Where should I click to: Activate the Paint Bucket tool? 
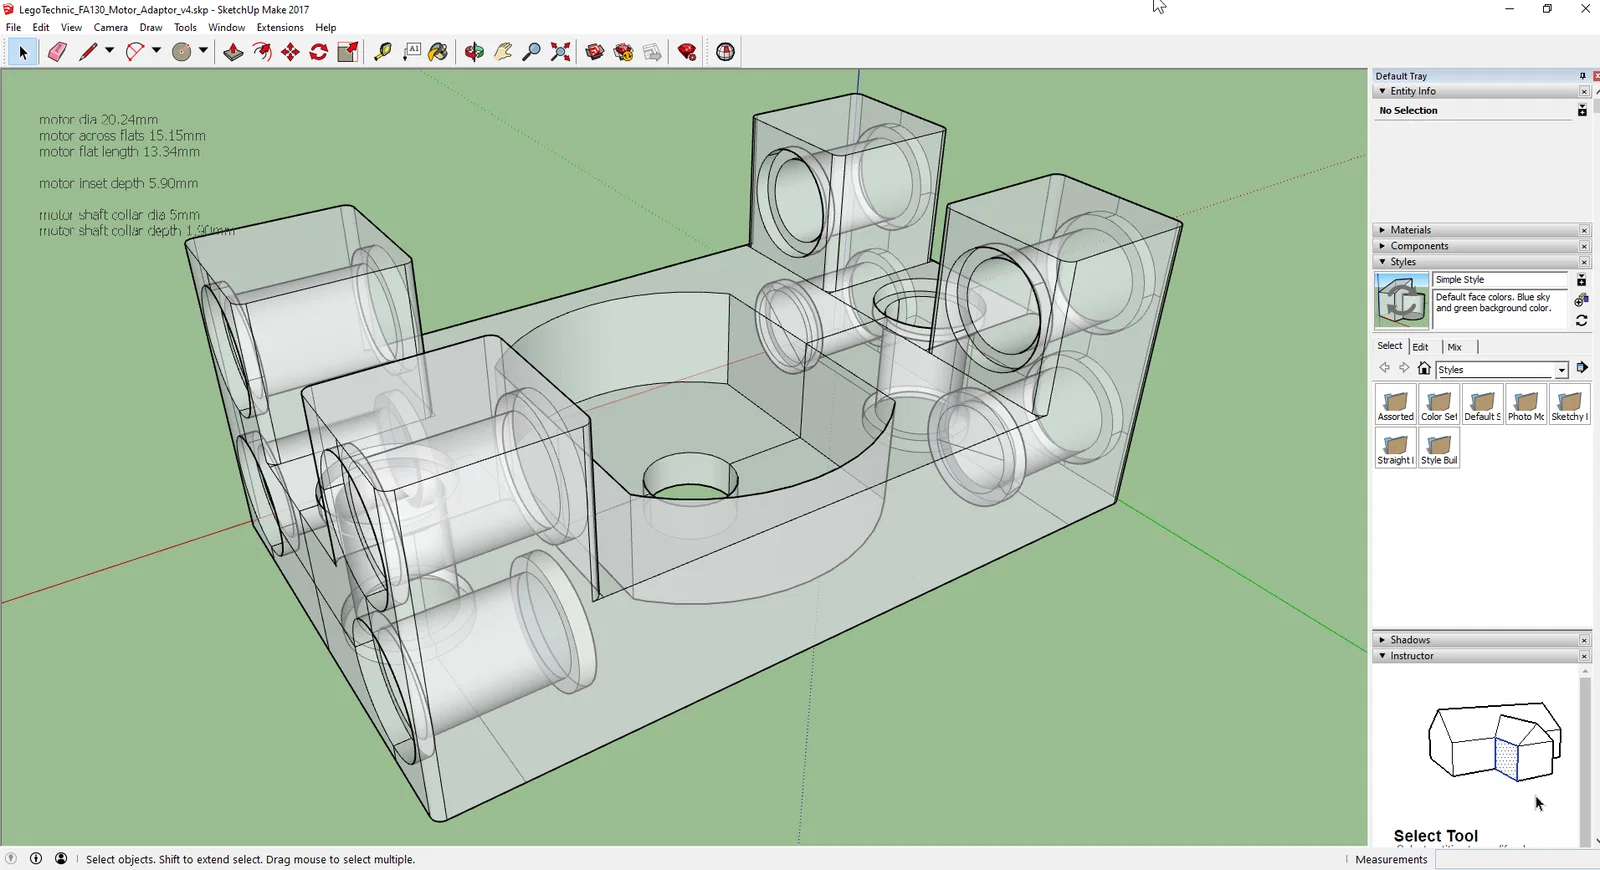point(438,52)
